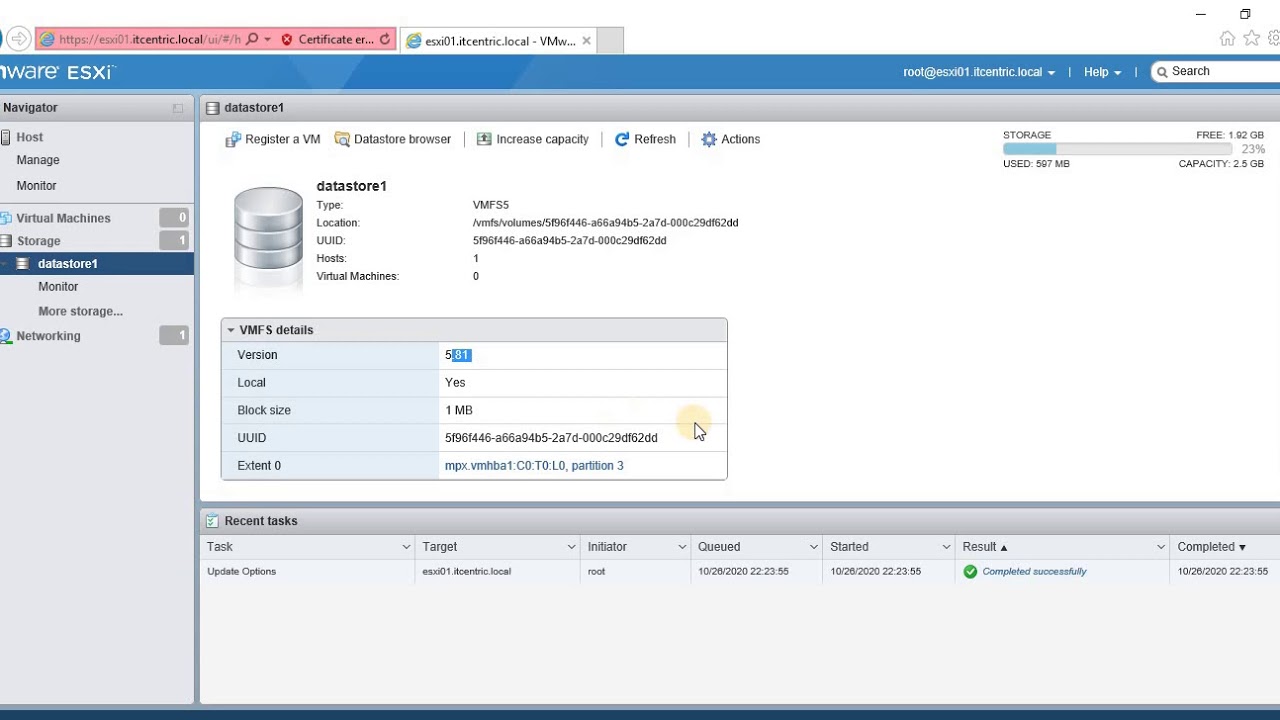
Task: Open the Actions gear menu
Action: (x=731, y=140)
